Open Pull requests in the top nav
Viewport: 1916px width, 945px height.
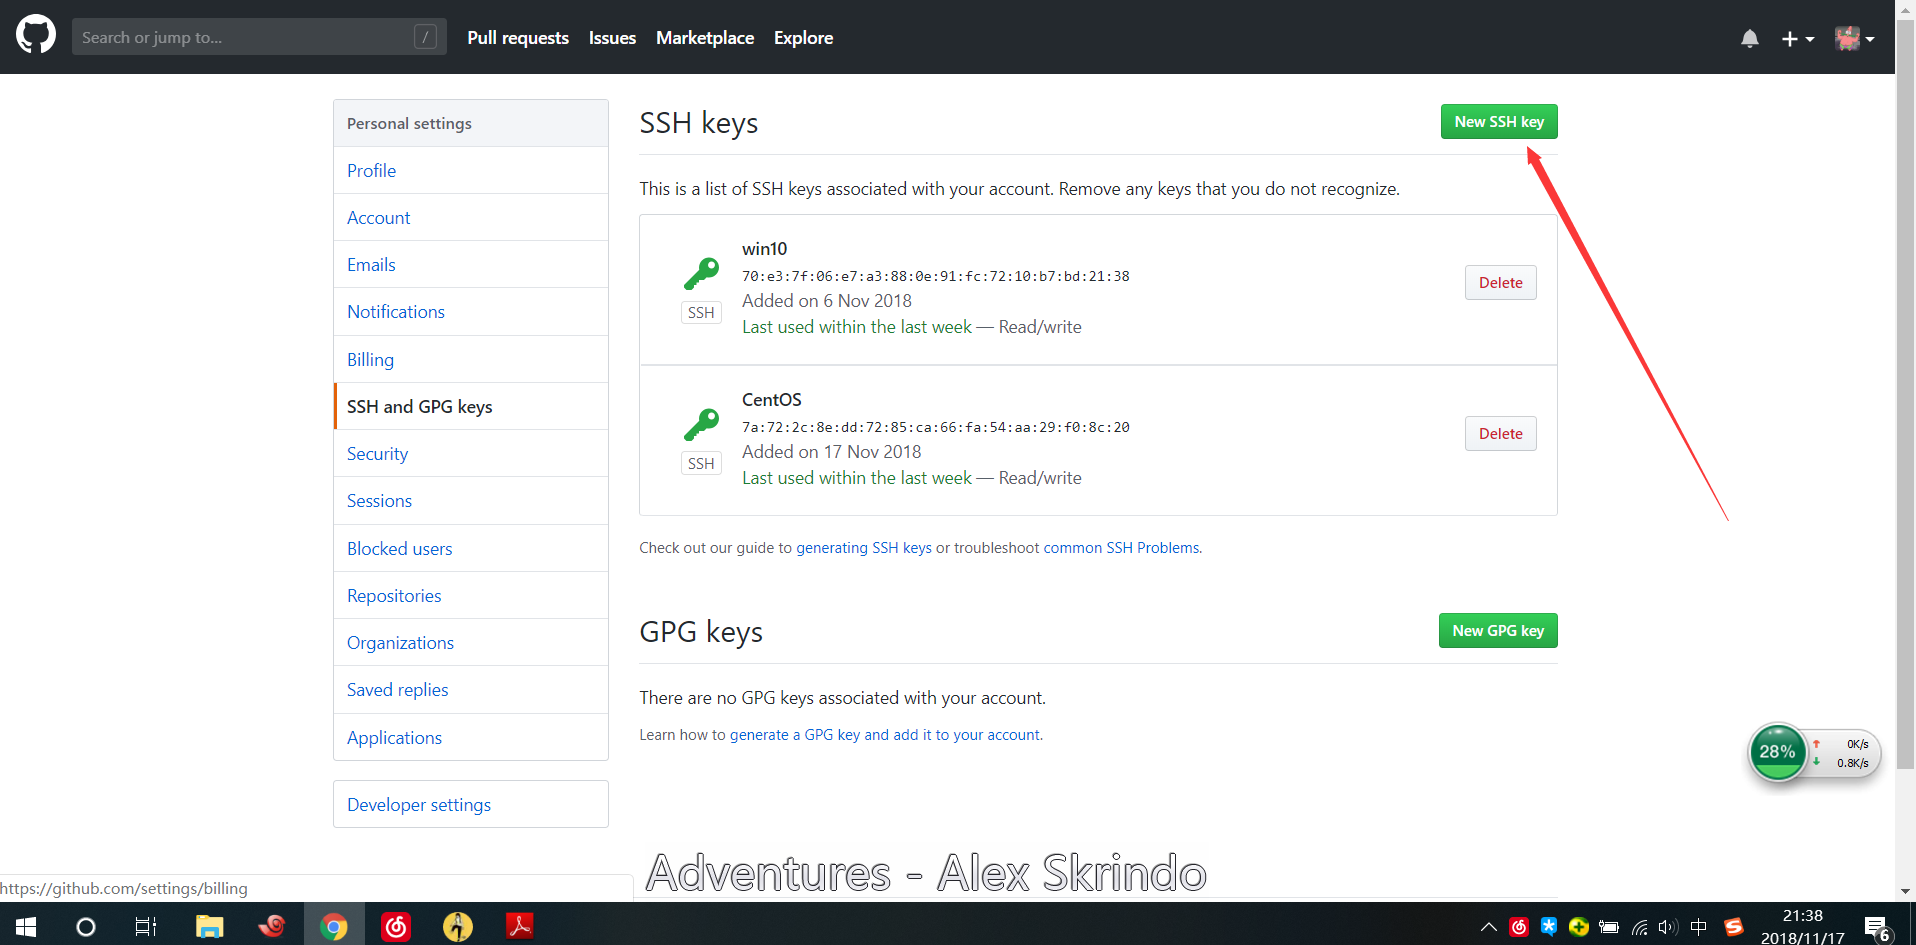tap(517, 38)
